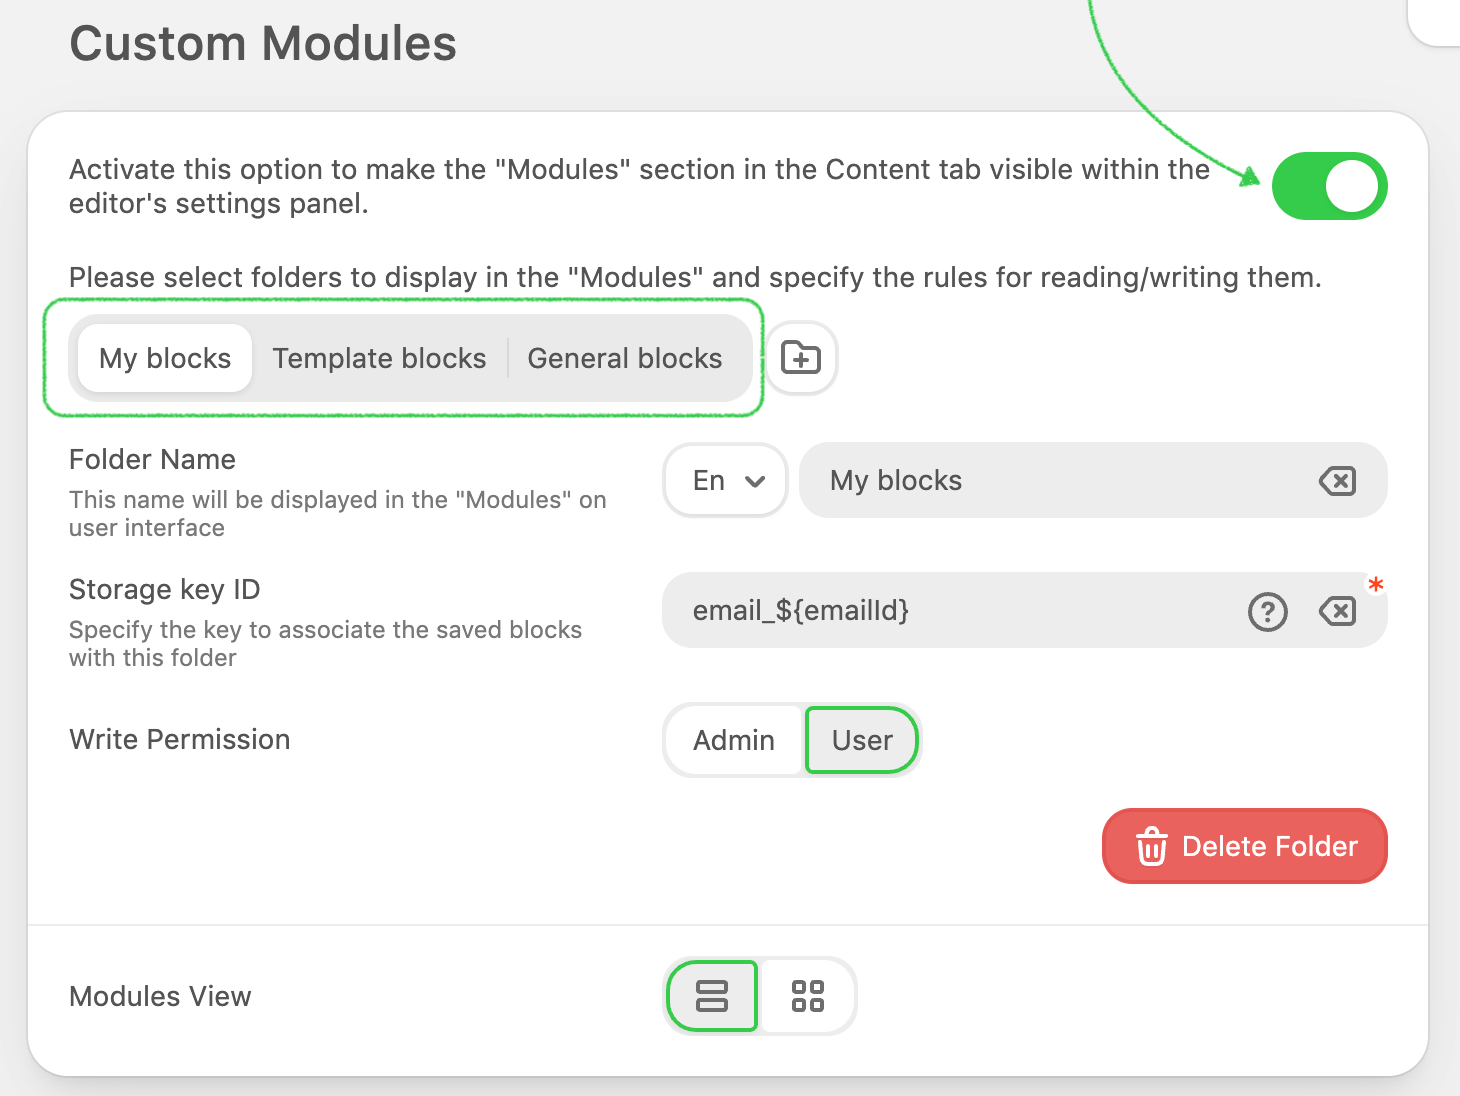Clear the Folder Name field text
Image resolution: width=1460 pixels, height=1096 pixels.
point(1337,481)
